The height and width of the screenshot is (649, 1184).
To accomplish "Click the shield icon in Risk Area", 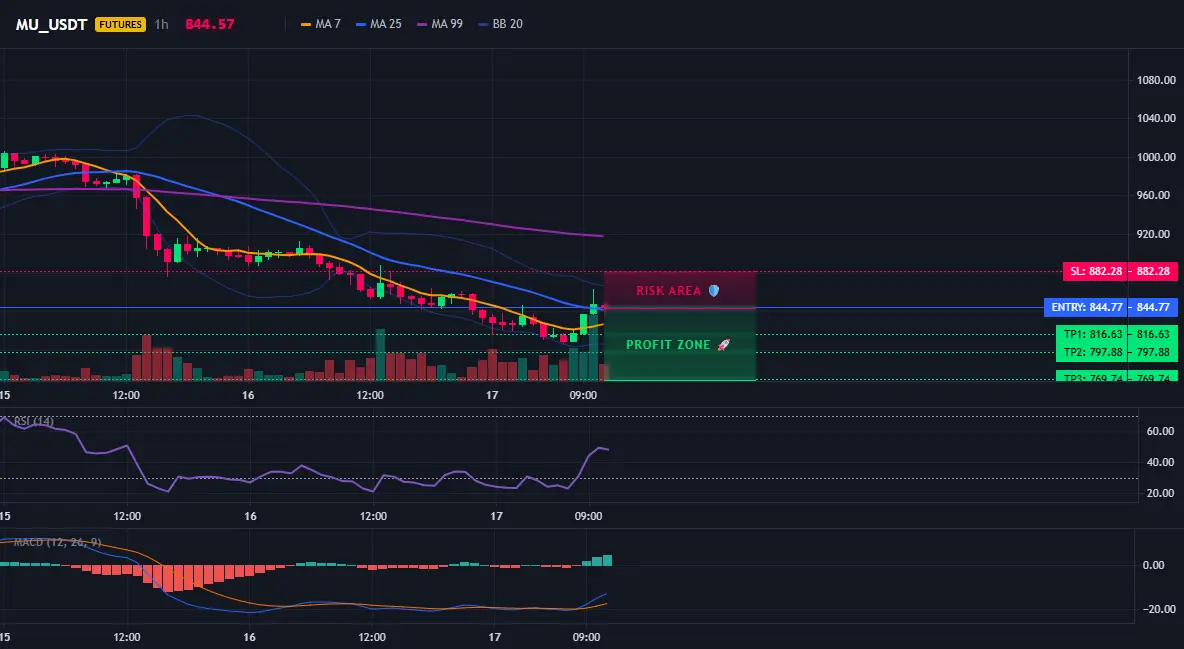I will 714,291.
